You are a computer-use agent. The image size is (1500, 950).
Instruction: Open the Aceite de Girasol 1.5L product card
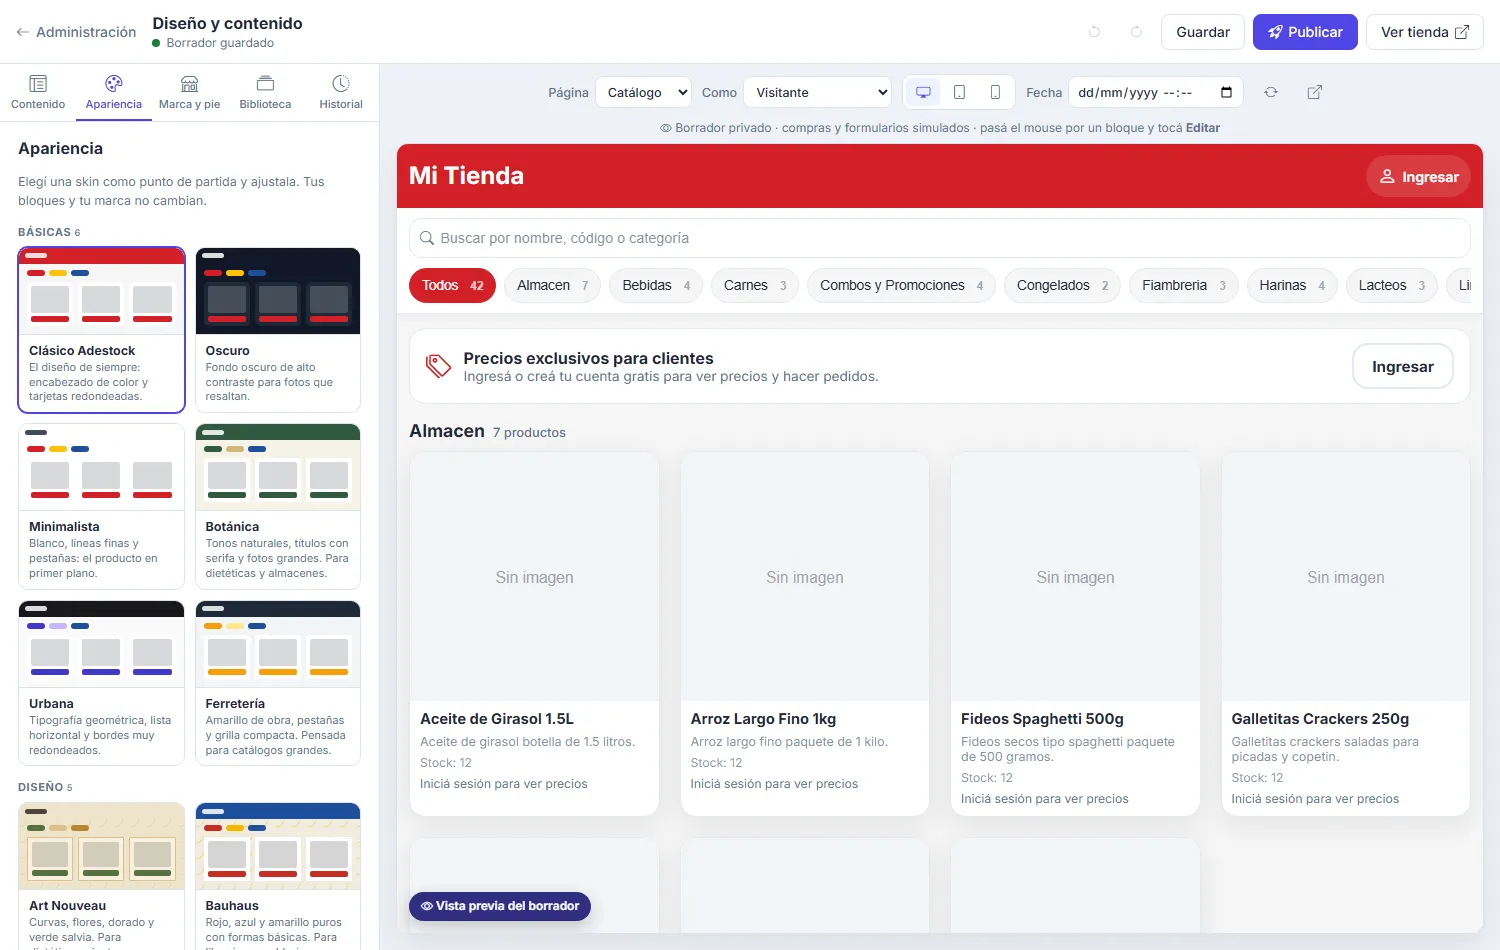click(x=534, y=634)
